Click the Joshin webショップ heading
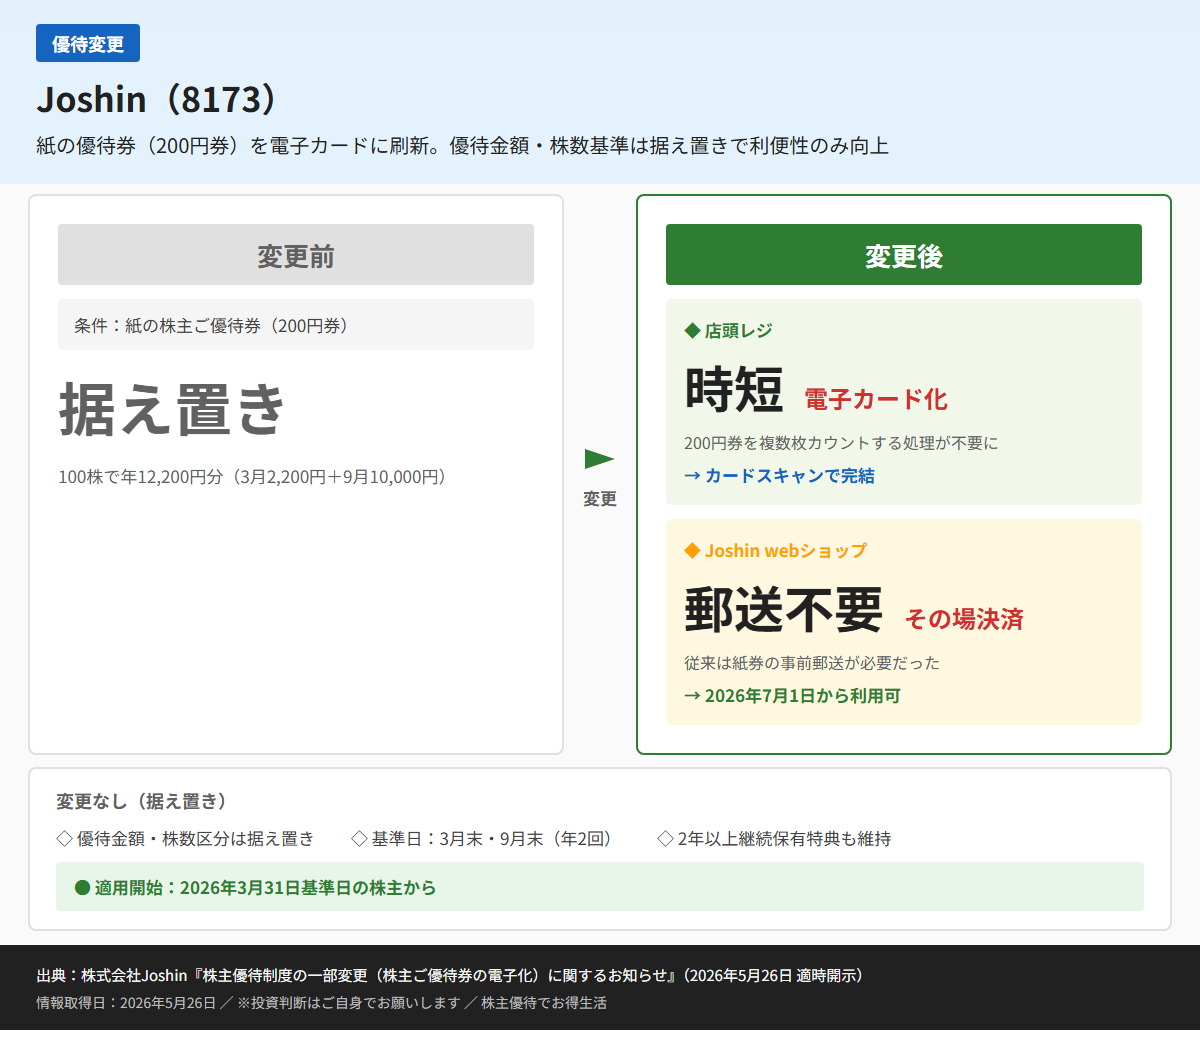This screenshot has width=1200, height=1054. [x=786, y=550]
